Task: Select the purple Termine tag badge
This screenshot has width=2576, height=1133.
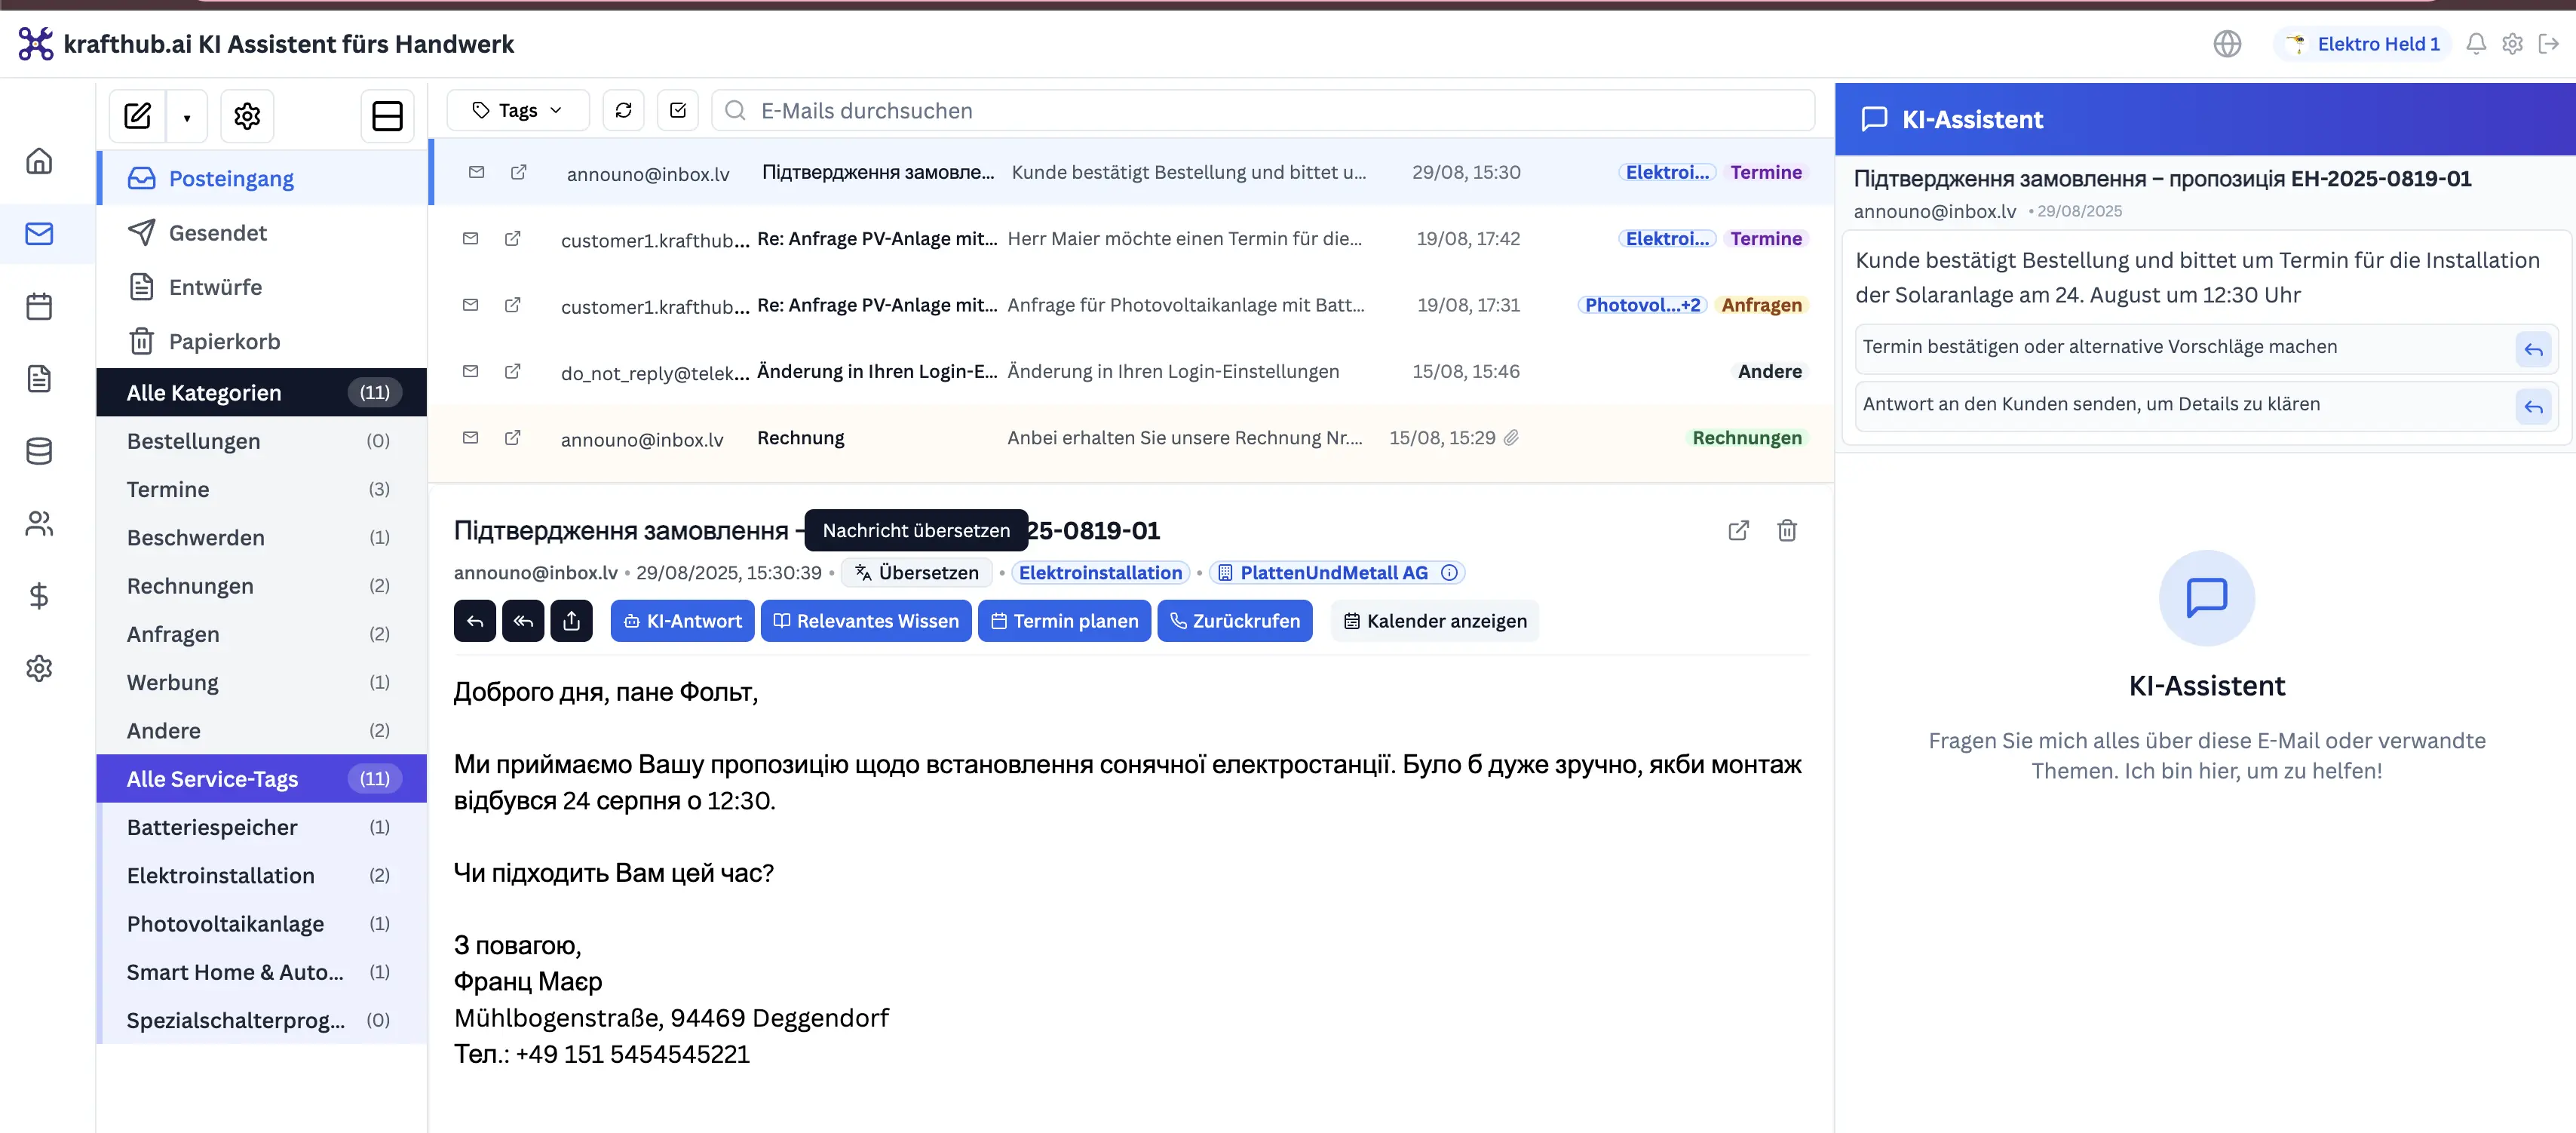Action: point(1766,172)
